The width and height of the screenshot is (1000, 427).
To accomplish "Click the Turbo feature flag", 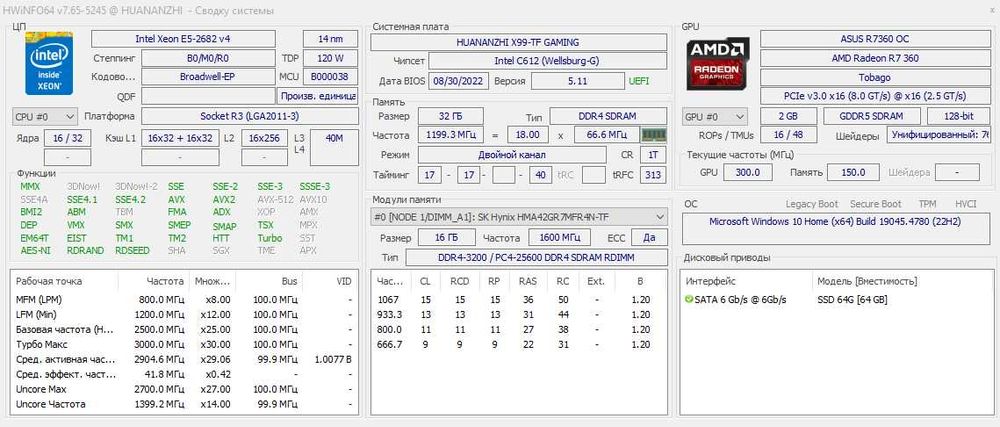I will tap(270, 238).
